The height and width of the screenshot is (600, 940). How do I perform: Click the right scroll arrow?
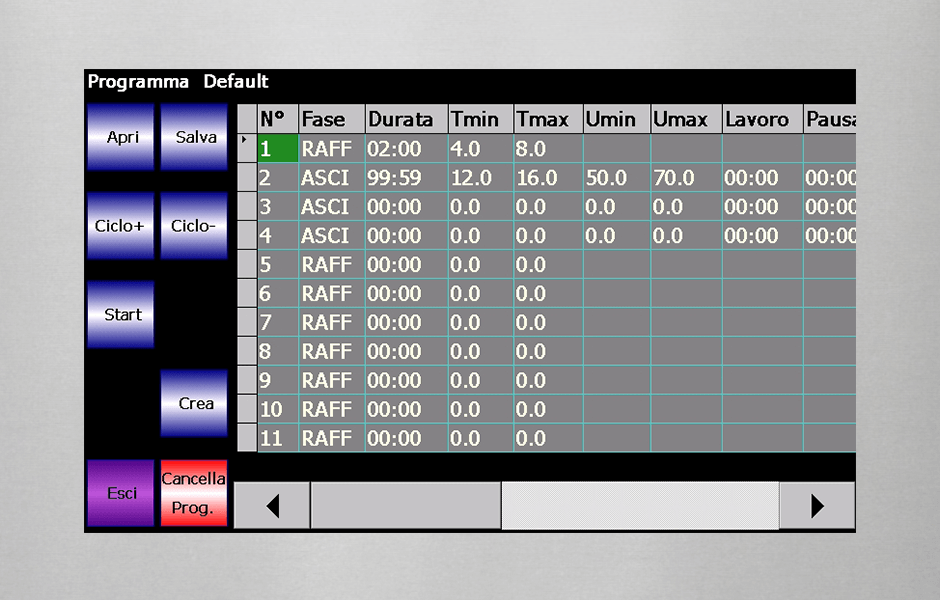[x=817, y=506]
